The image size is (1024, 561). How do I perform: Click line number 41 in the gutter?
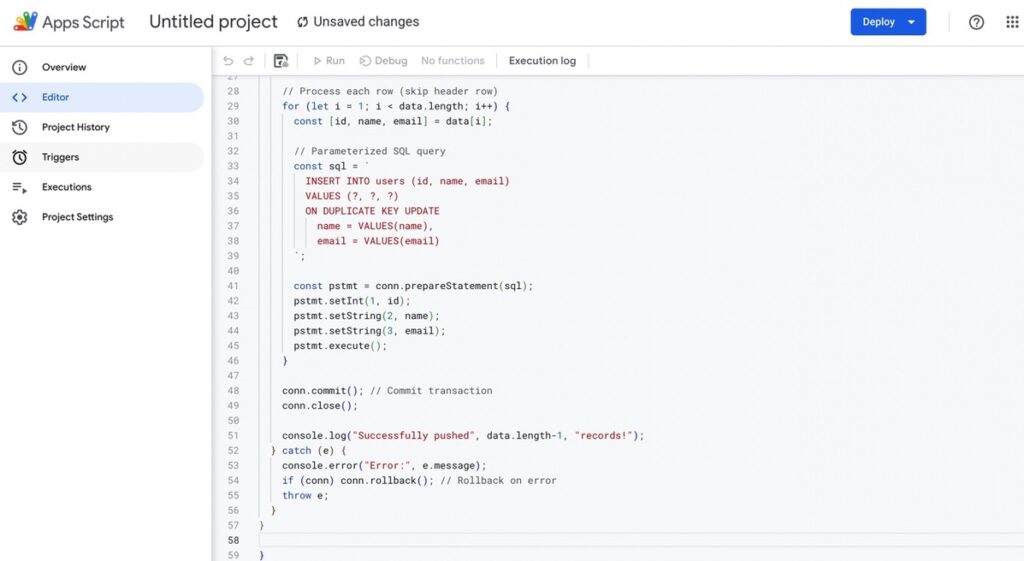[233, 286]
